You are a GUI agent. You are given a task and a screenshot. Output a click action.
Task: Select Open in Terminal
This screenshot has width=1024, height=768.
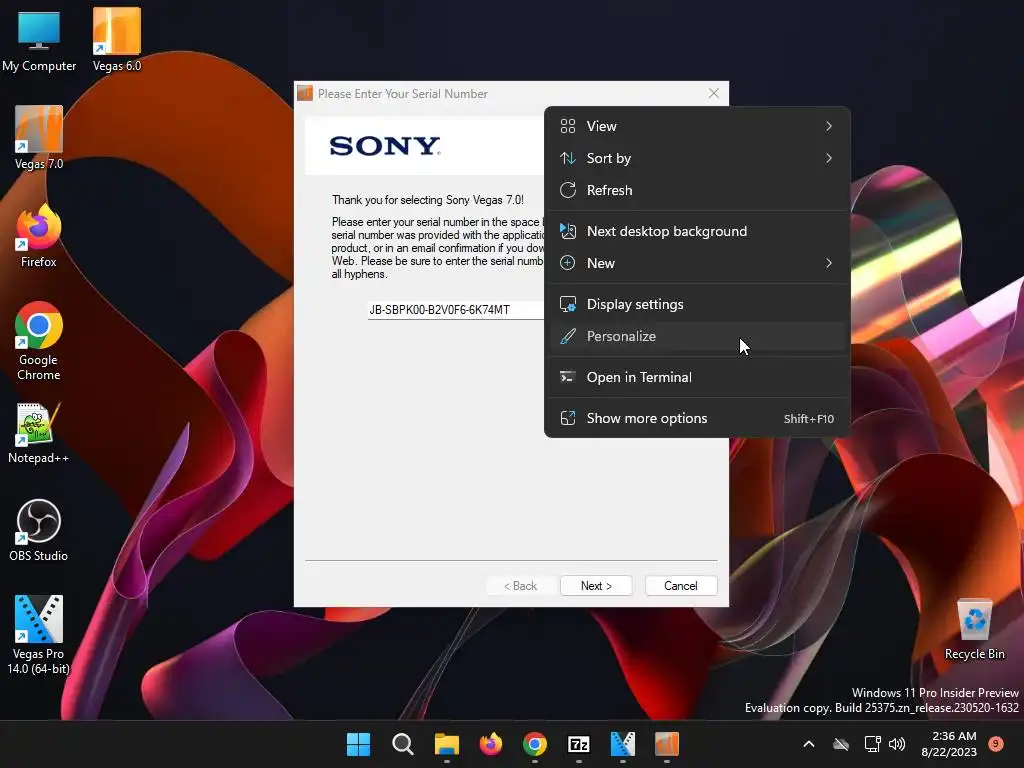[x=697, y=377]
